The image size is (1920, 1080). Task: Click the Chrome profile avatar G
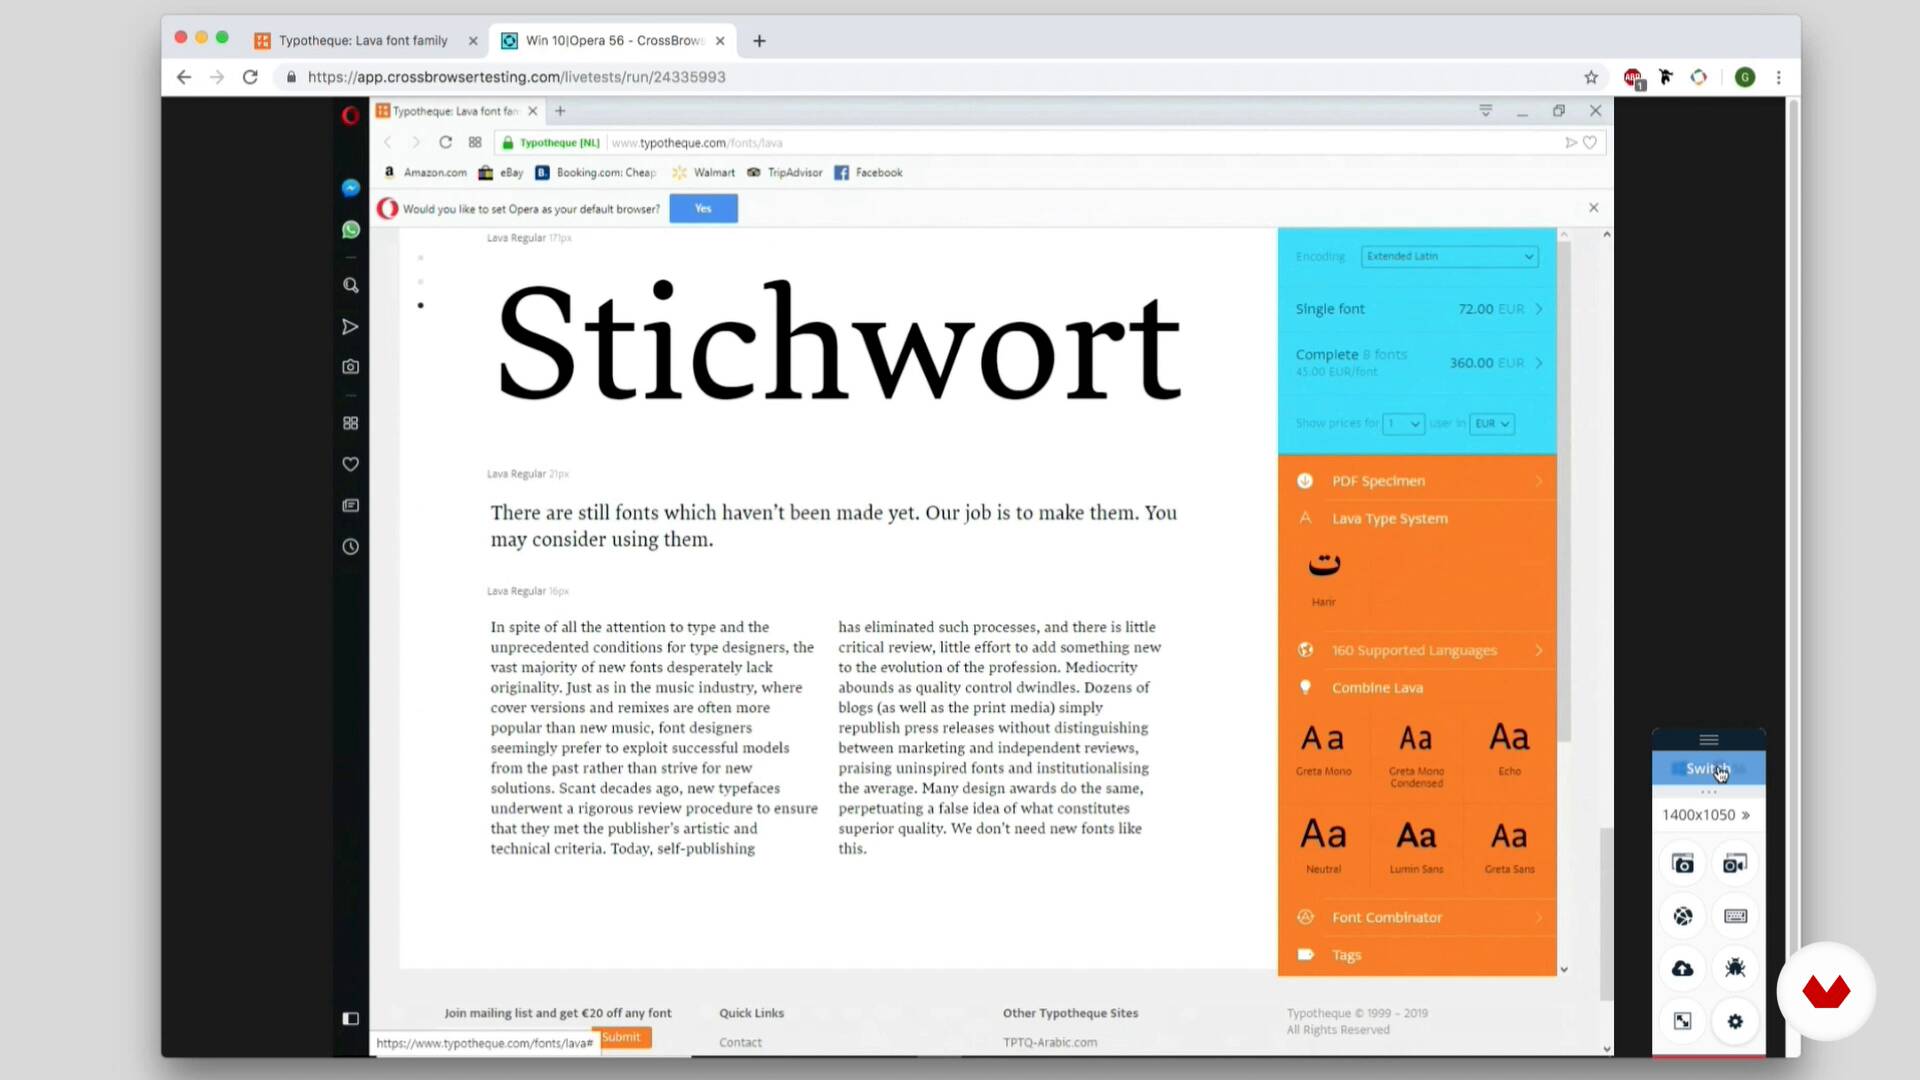click(1745, 77)
